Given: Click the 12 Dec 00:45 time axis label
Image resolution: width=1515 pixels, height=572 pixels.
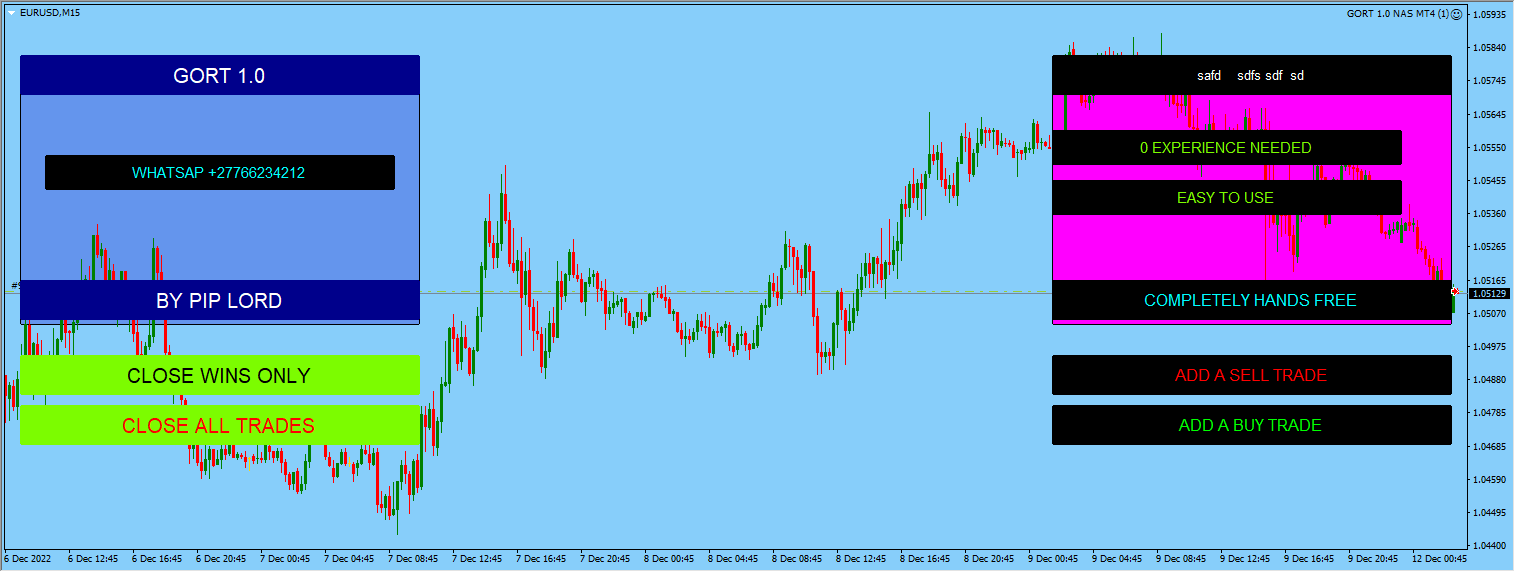Looking at the screenshot, I should pos(1438,558).
